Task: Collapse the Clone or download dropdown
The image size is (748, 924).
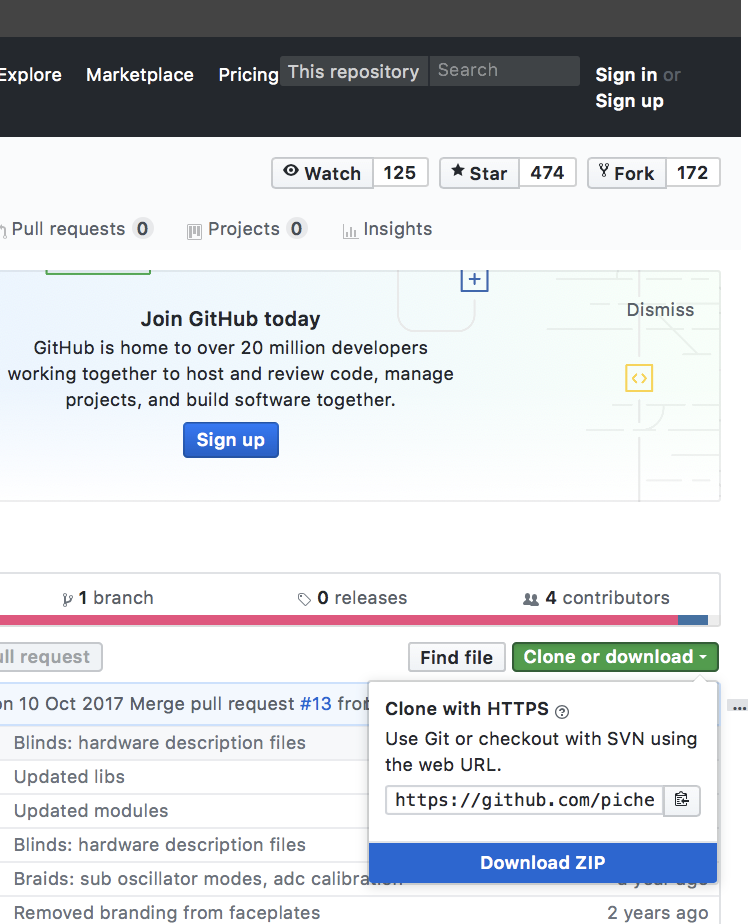Action: [615, 657]
